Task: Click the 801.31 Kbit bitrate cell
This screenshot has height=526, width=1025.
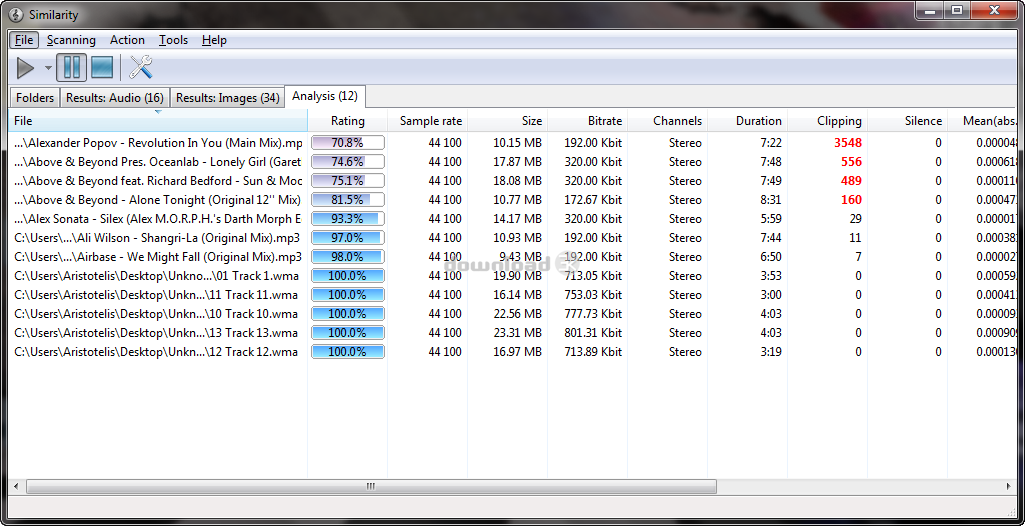Action: tap(593, 333)
